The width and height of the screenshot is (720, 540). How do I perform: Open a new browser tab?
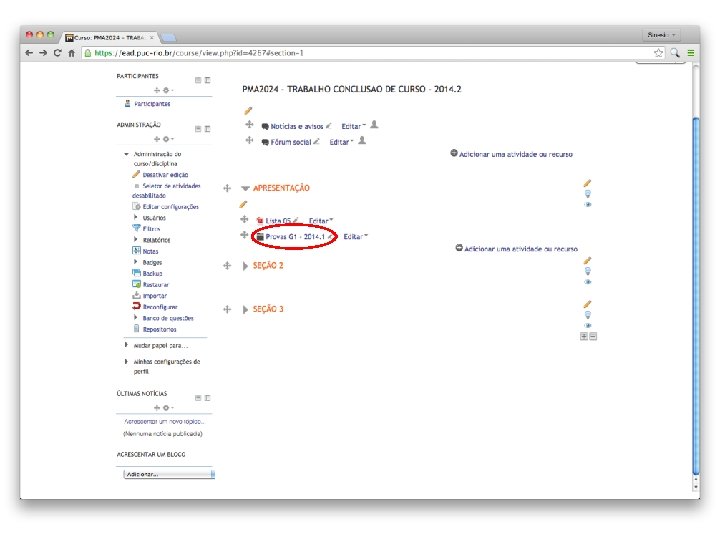click(169, 37)
